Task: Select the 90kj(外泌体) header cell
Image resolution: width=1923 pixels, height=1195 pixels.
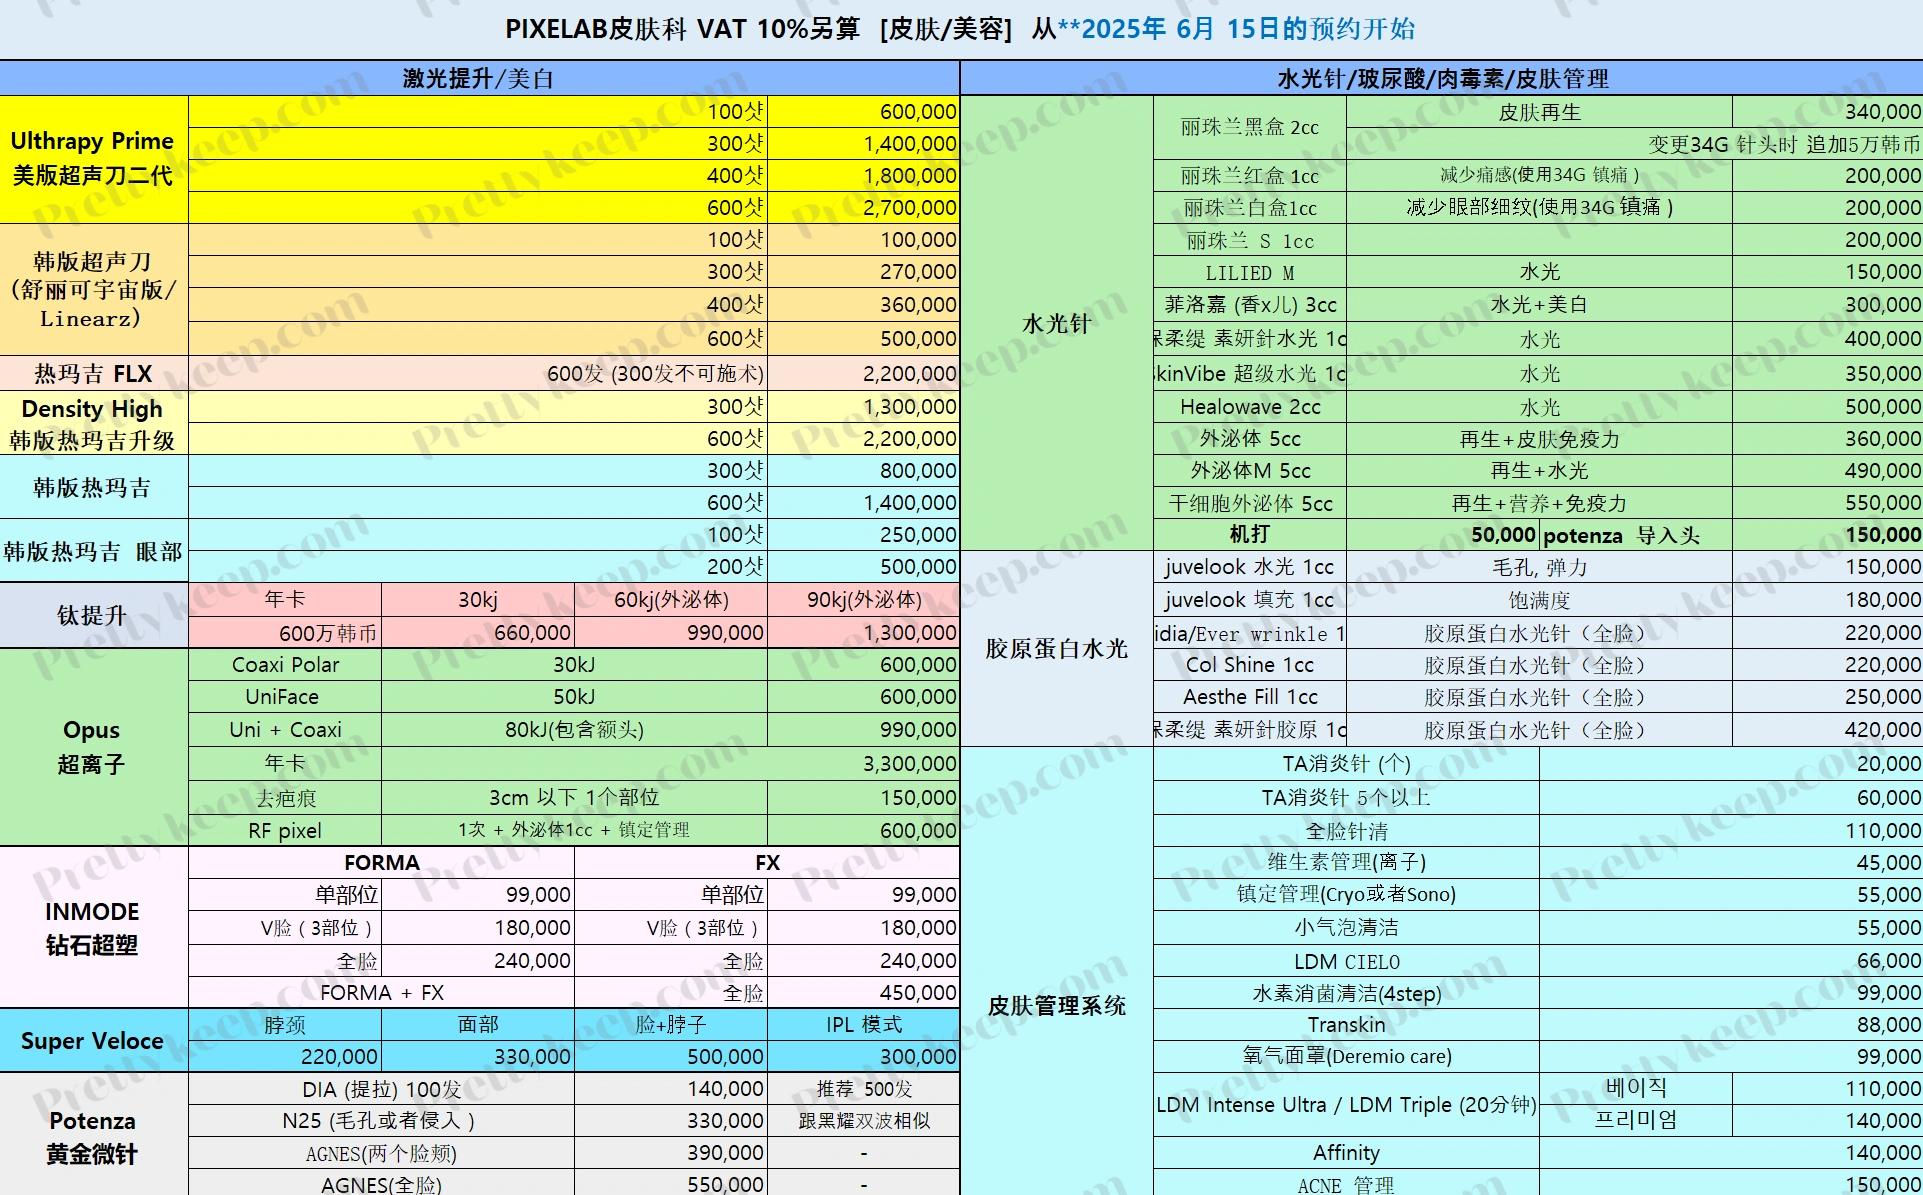Action: coord(864,599)
